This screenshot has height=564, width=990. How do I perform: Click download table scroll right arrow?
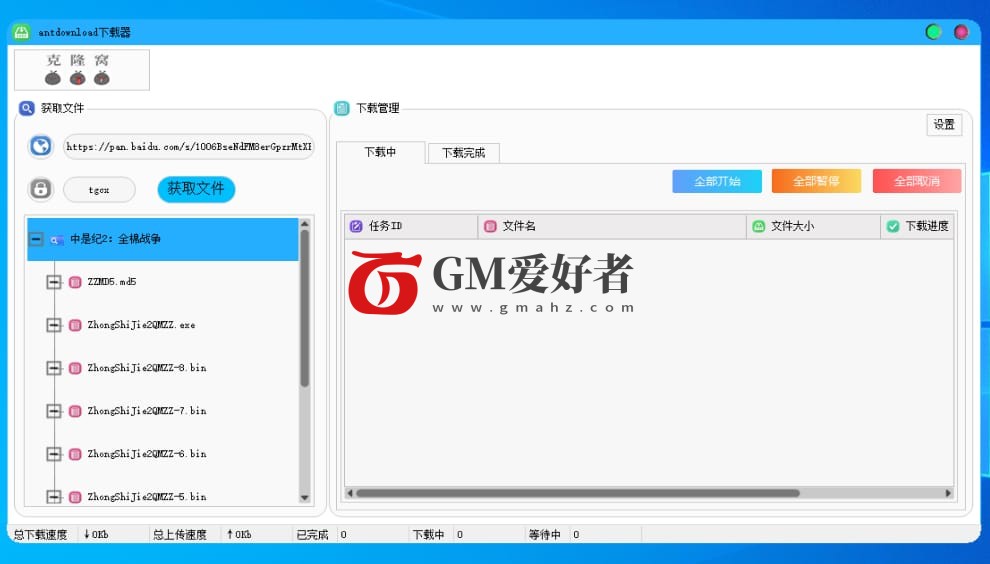[948, 493]
